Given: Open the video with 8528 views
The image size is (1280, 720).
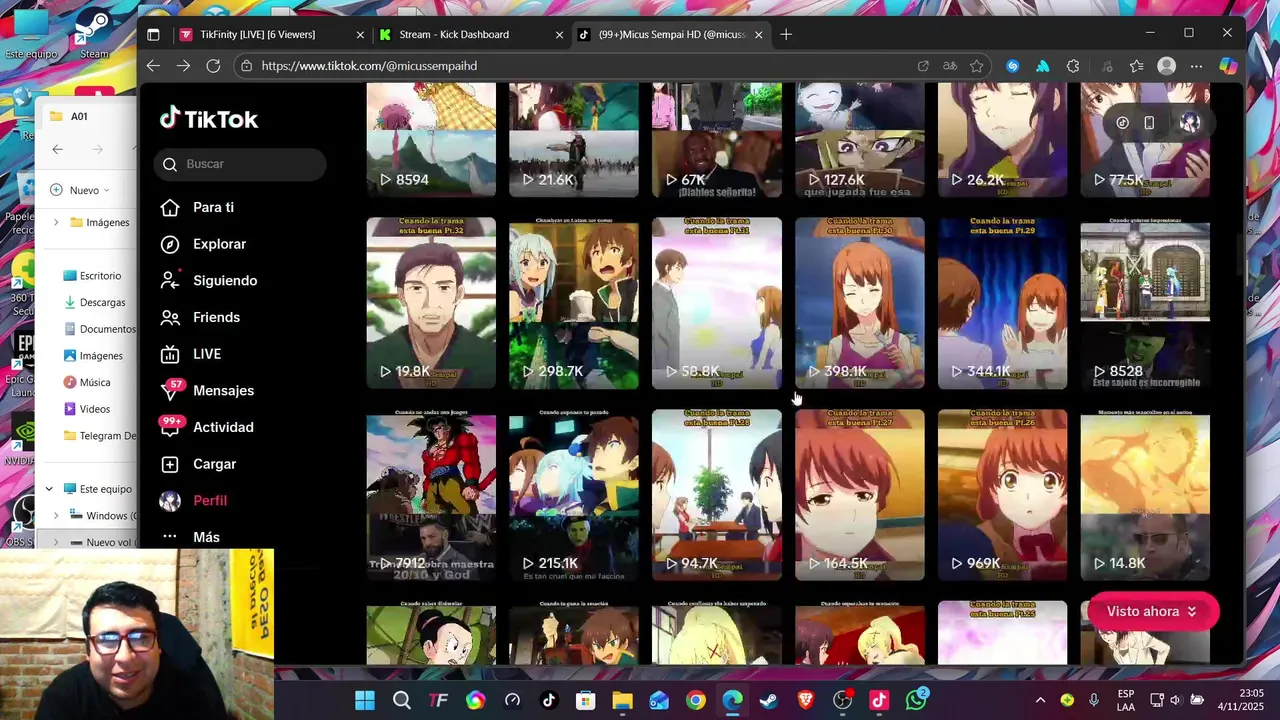Looking at the screenshot, I should pyautogui.click(x=1145, y=303).
